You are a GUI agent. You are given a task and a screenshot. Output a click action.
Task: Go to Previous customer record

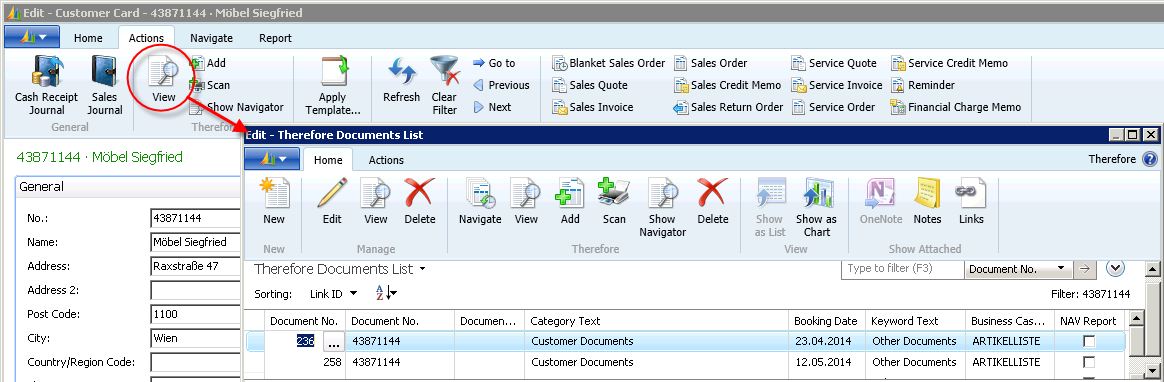coord(501,85)
